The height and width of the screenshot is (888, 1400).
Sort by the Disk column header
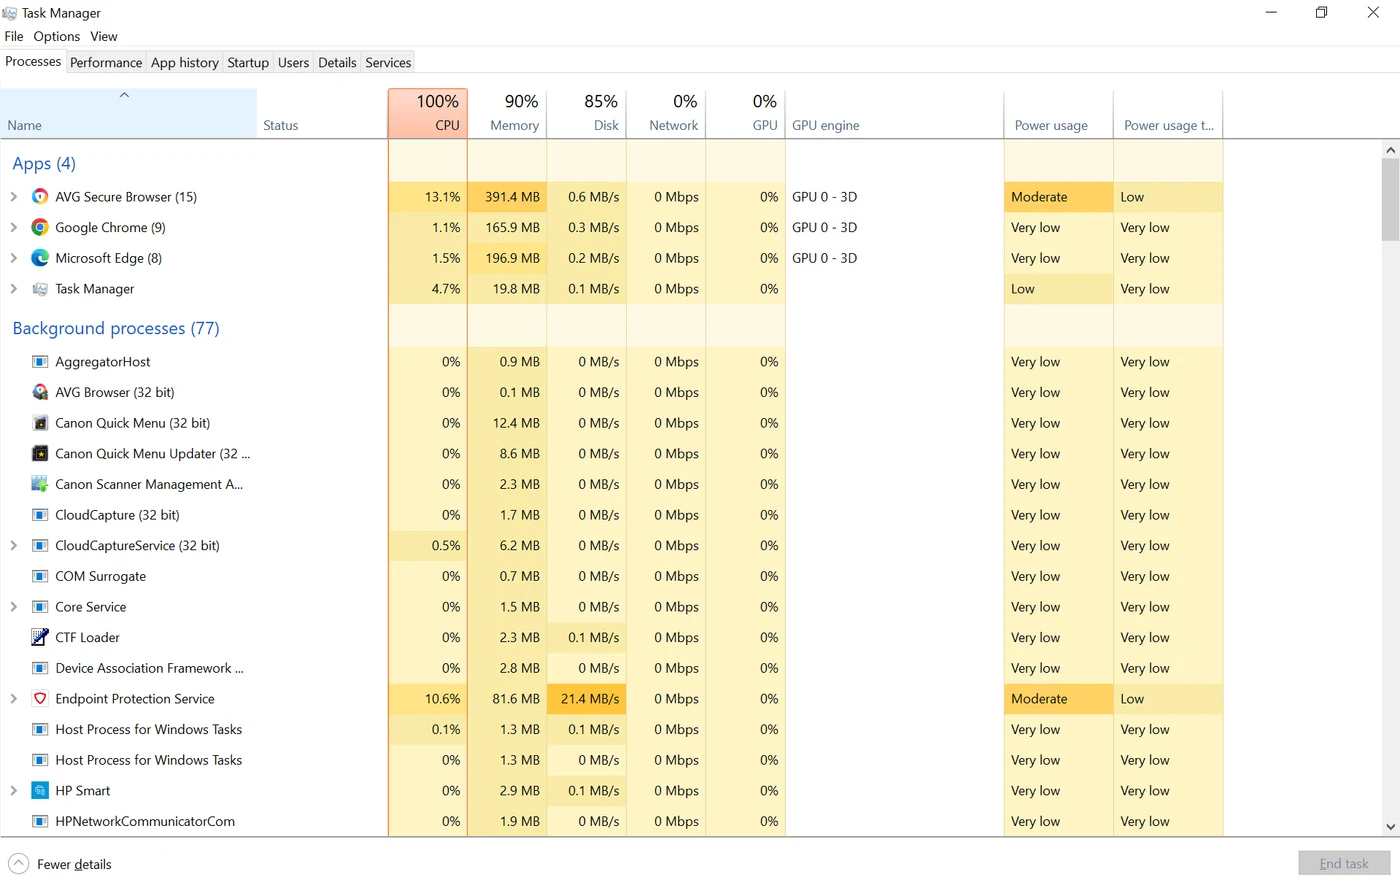pyautogui.click(x=587, y=113)
